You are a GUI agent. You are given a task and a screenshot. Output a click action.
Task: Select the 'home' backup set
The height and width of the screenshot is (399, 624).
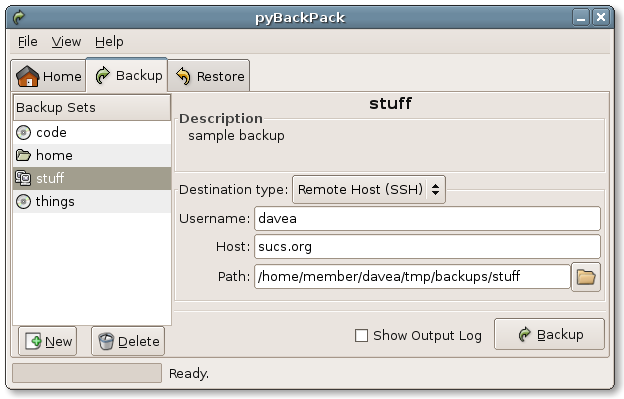pyautogui.click(x=92, y=155)
